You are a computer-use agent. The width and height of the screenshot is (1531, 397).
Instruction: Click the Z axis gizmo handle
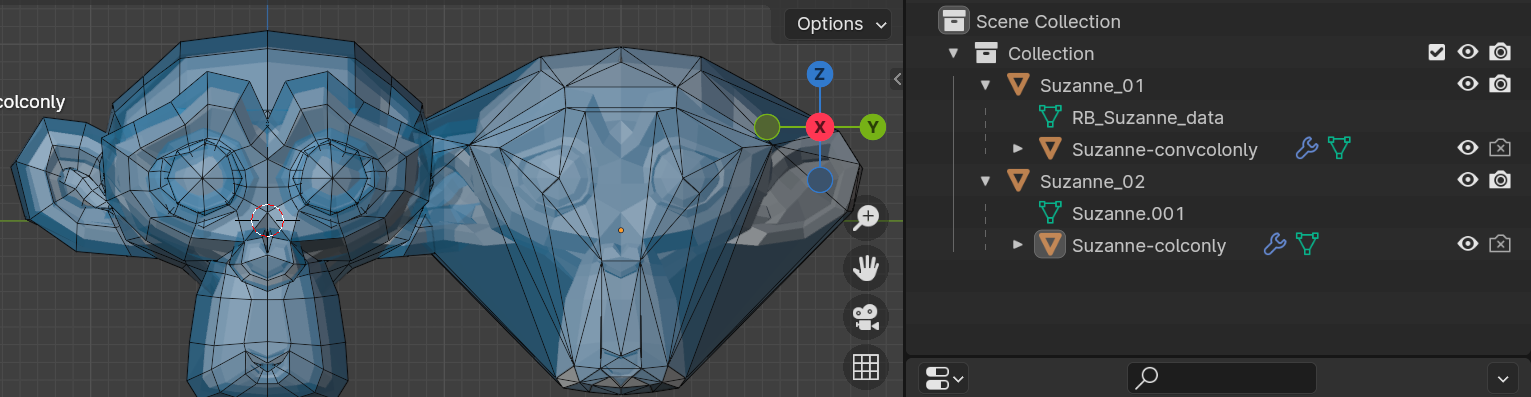(820, 74)
